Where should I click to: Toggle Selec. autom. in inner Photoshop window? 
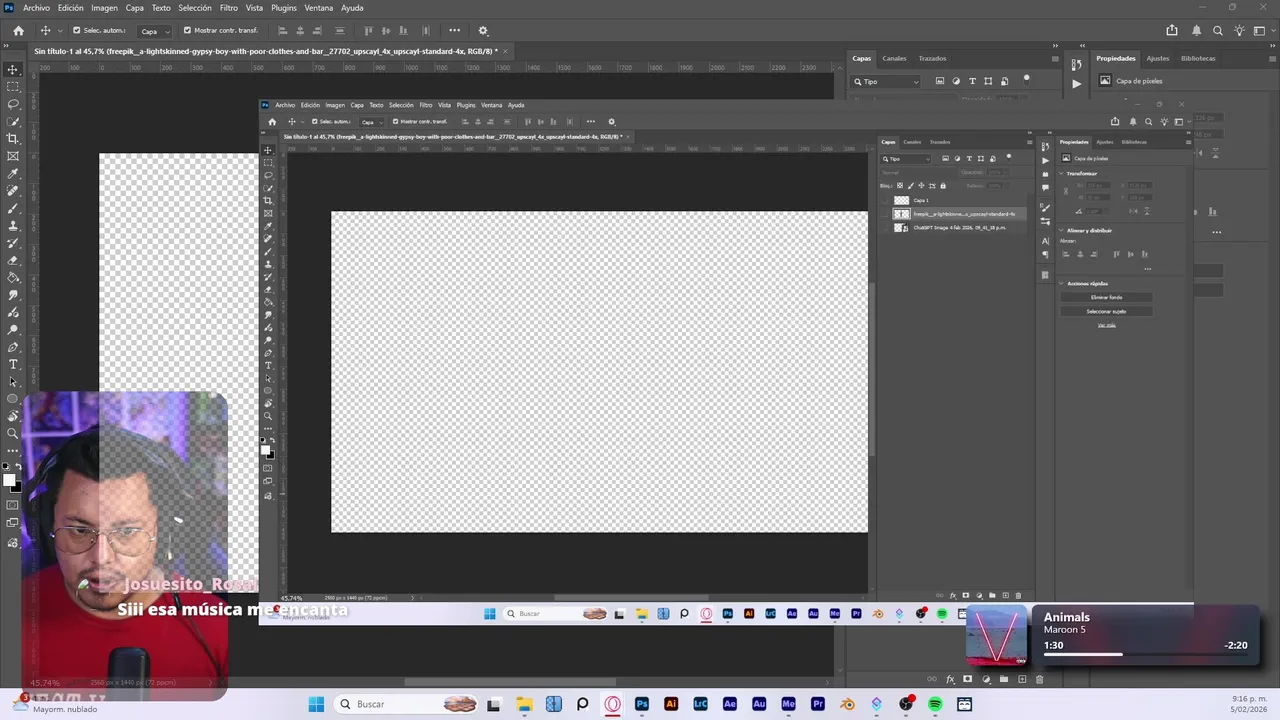click(314, 122)
